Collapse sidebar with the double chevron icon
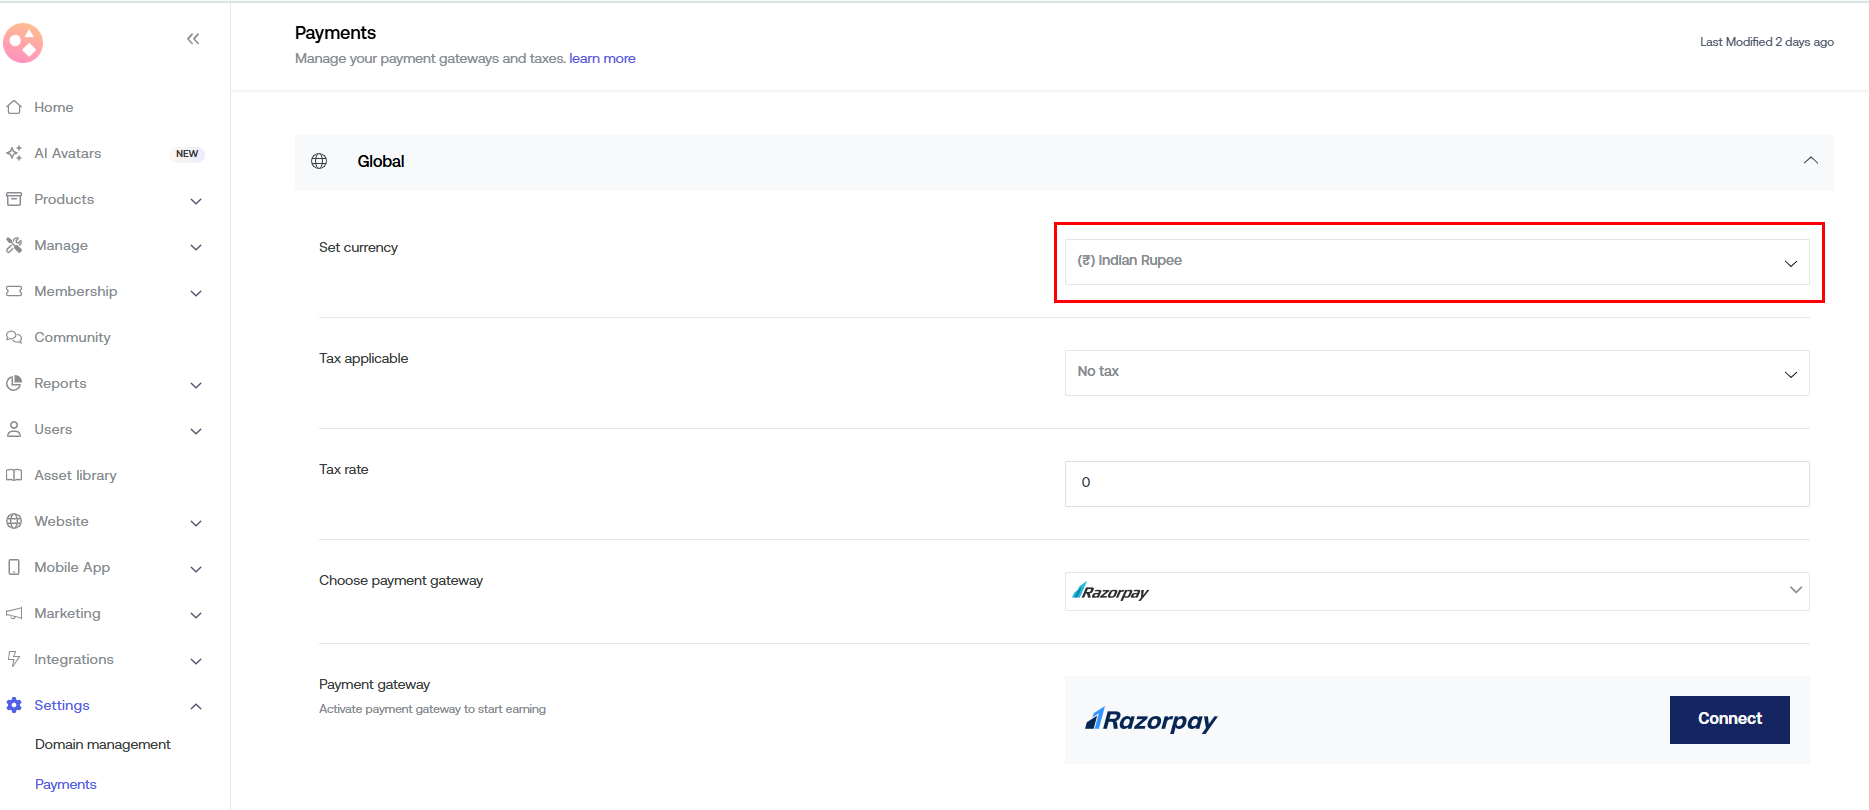 193,39
